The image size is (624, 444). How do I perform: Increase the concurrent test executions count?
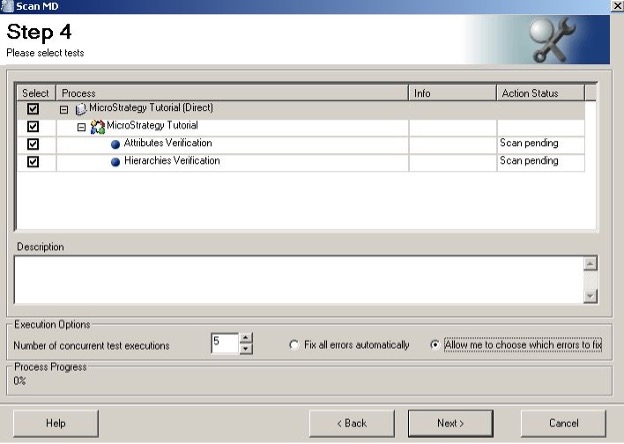[247, 339]
